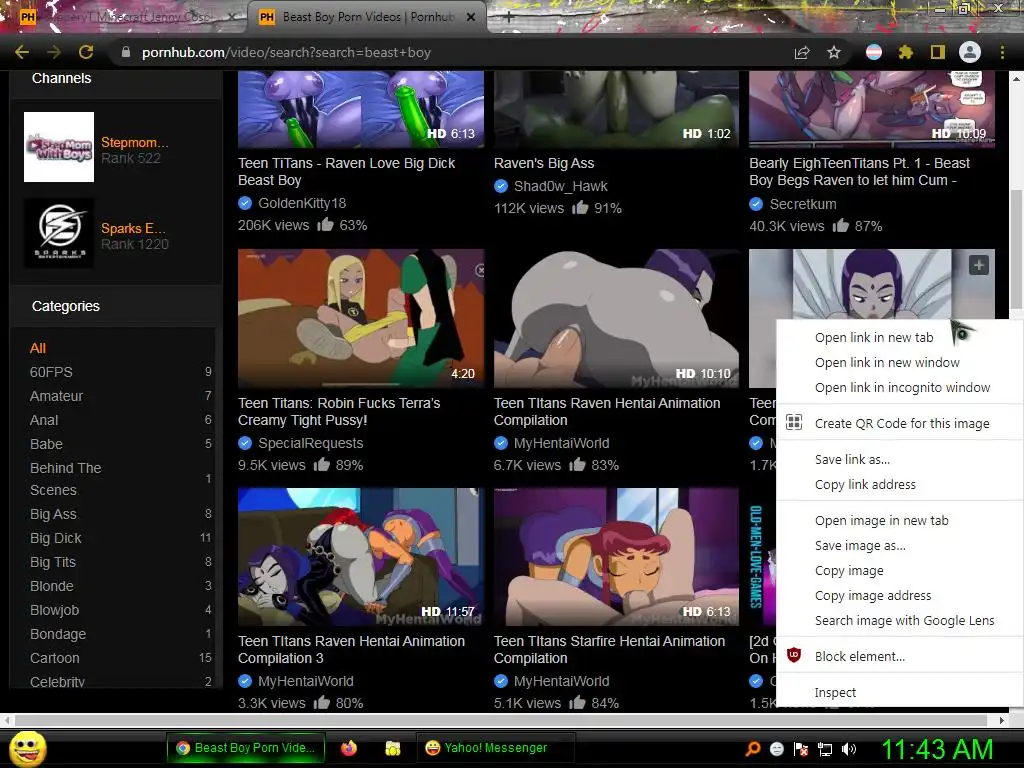Choose 'Open link in incognito window'

[902, 387]
